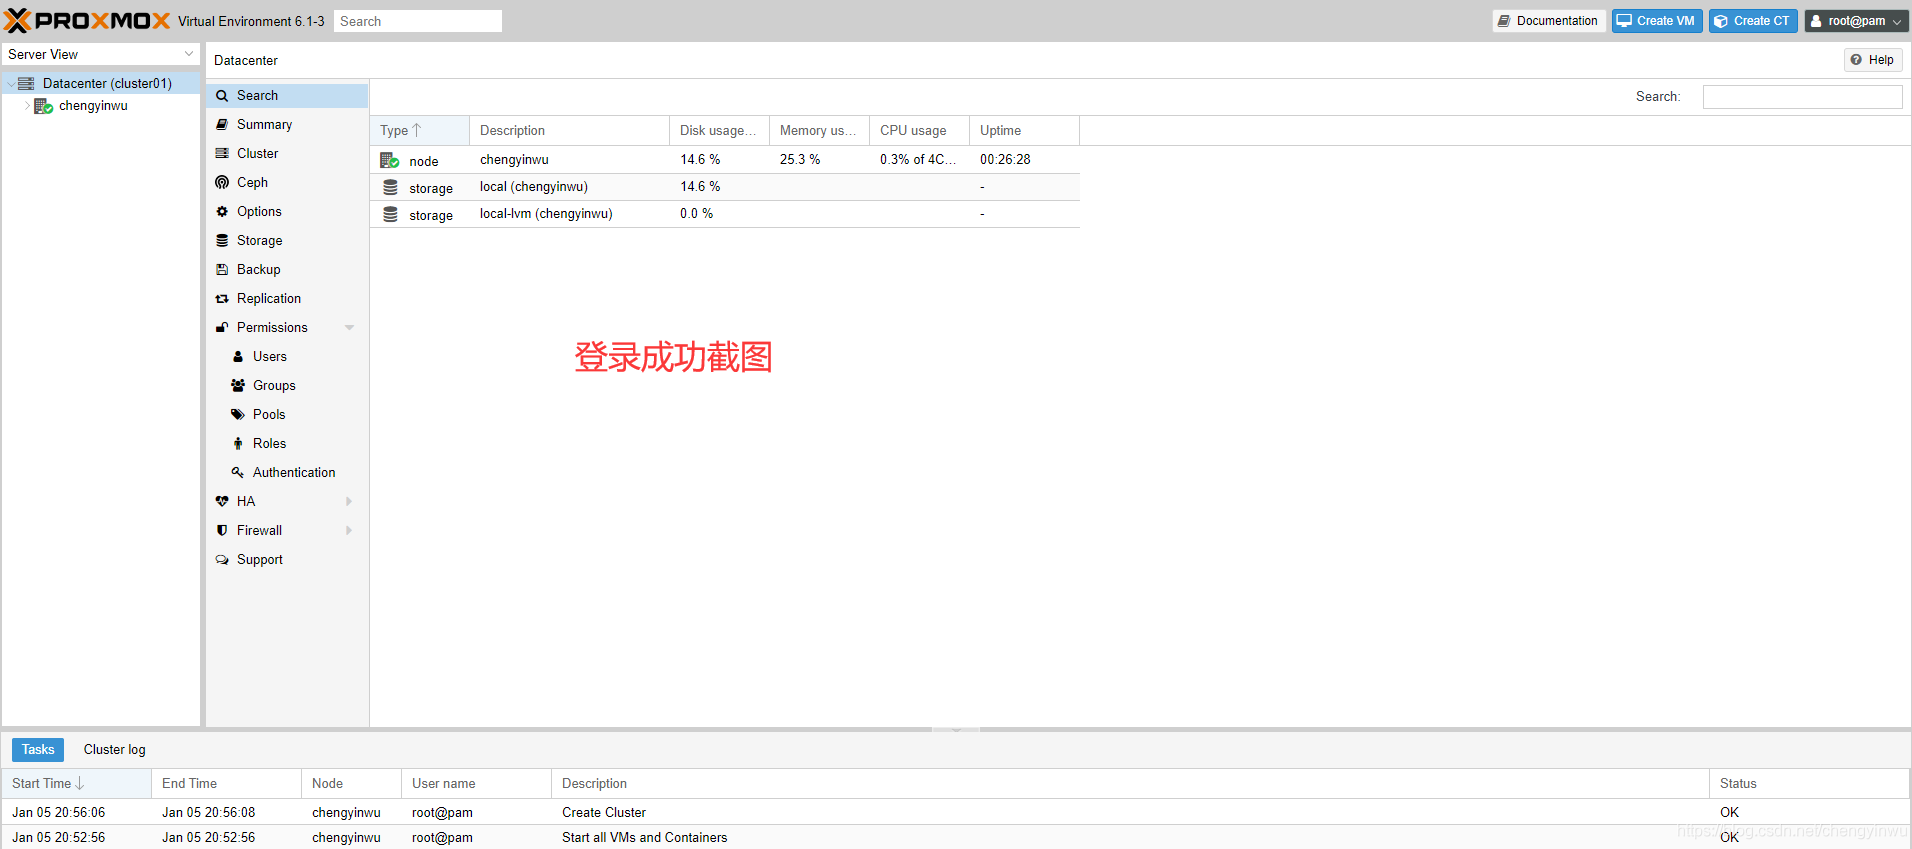This screenshot has height=849, width=1912.
Task: Click the Datacenter server icon in the tree
Action: tap(27, 84)
